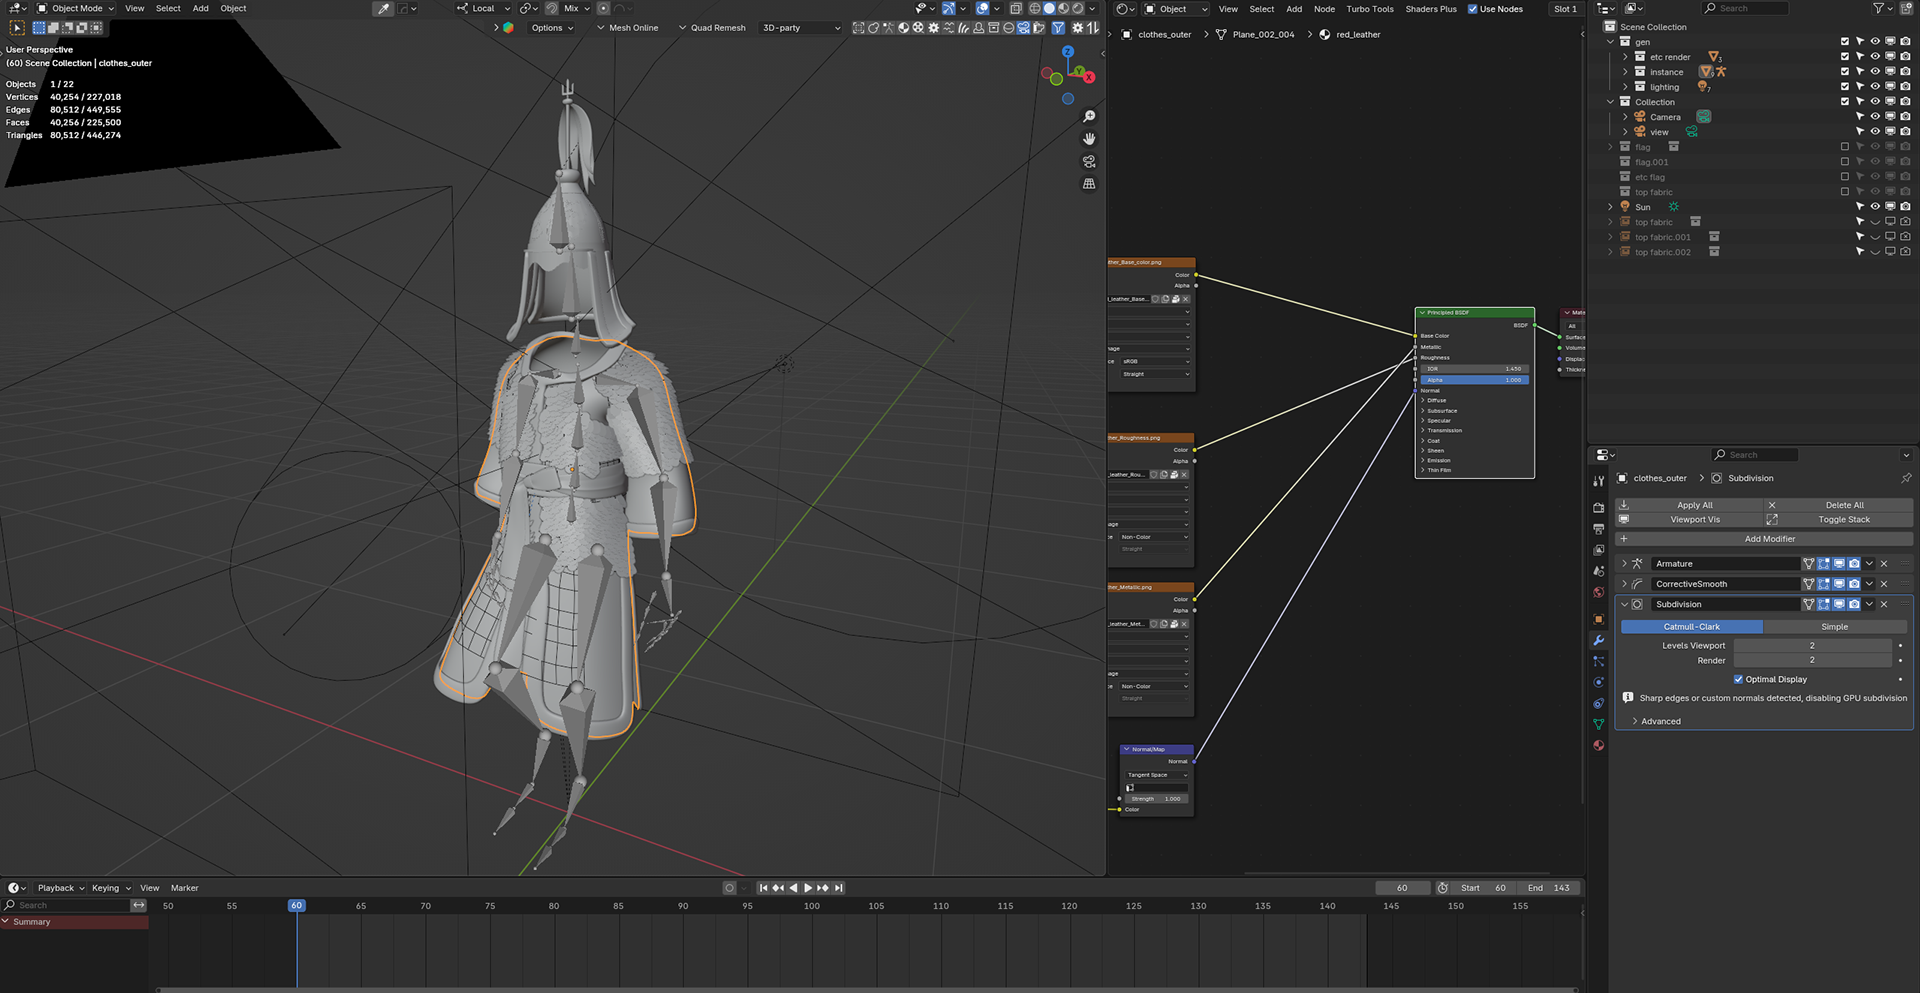
Task: Click the viewport zoom magnifier icon
Action: pyautogui.click(x=1089, y=116)
